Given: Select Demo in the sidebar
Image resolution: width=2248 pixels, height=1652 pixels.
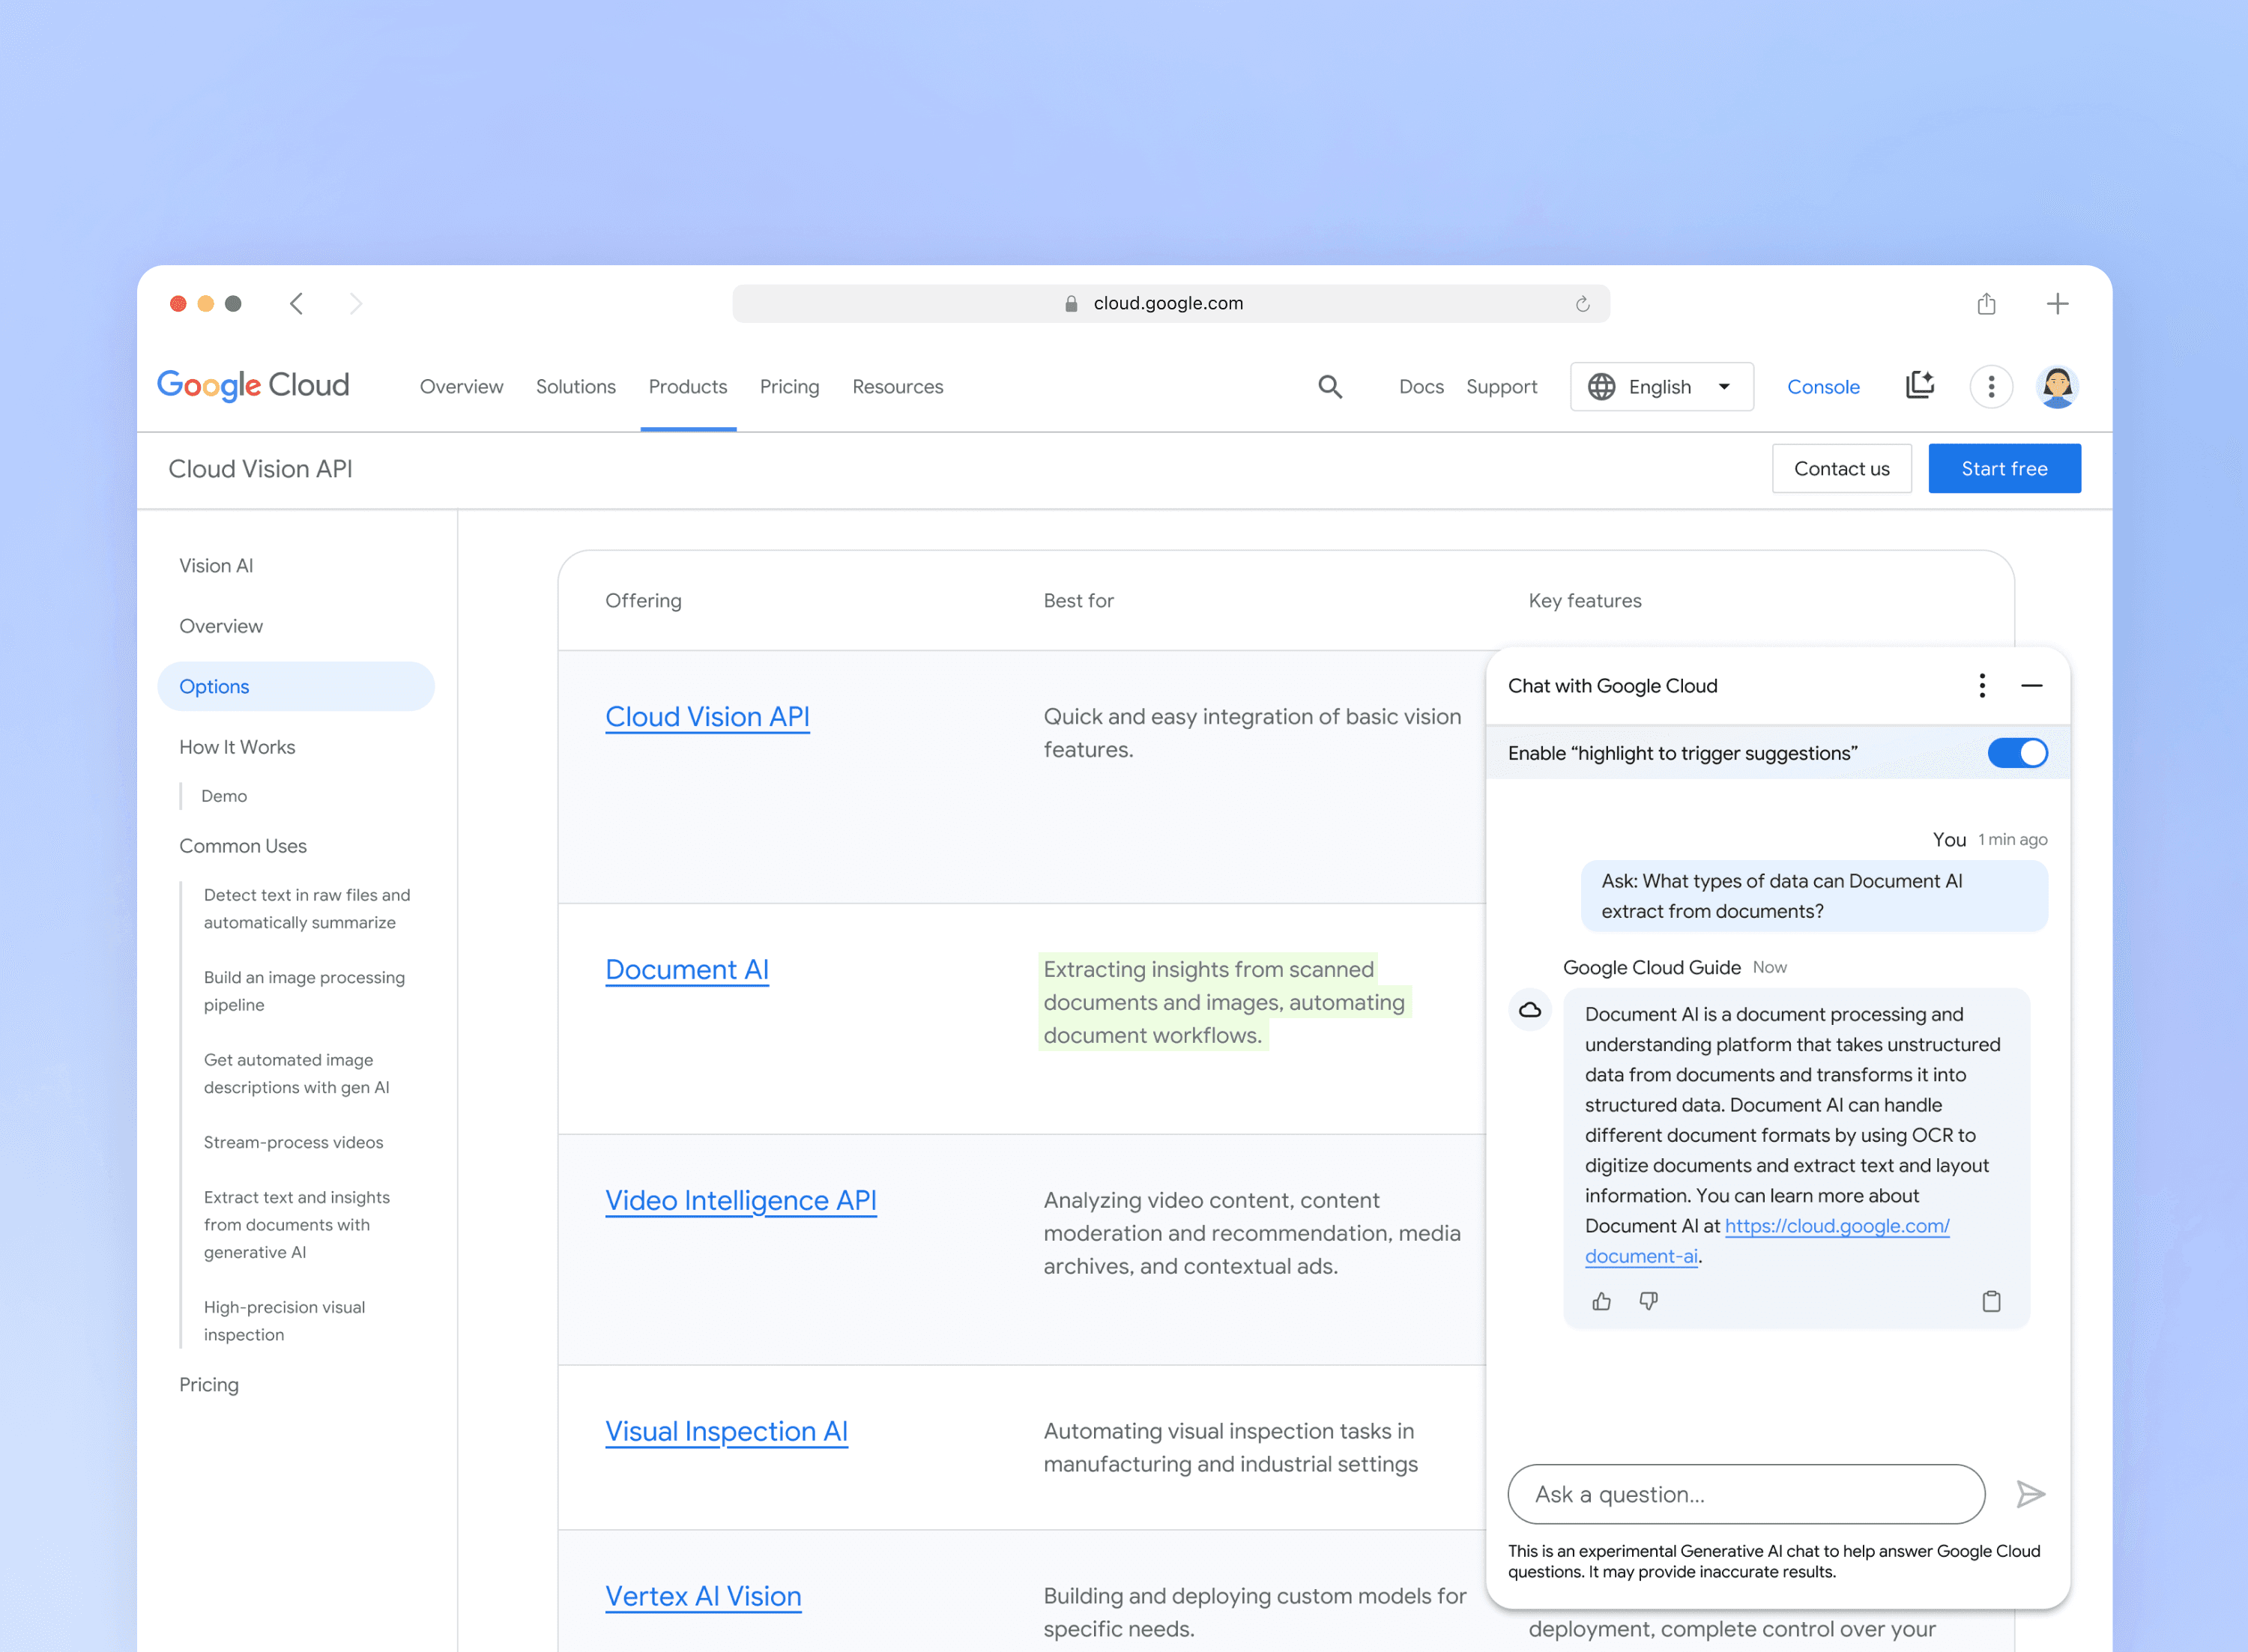Looking at the screenshot, I should (224, 796).
